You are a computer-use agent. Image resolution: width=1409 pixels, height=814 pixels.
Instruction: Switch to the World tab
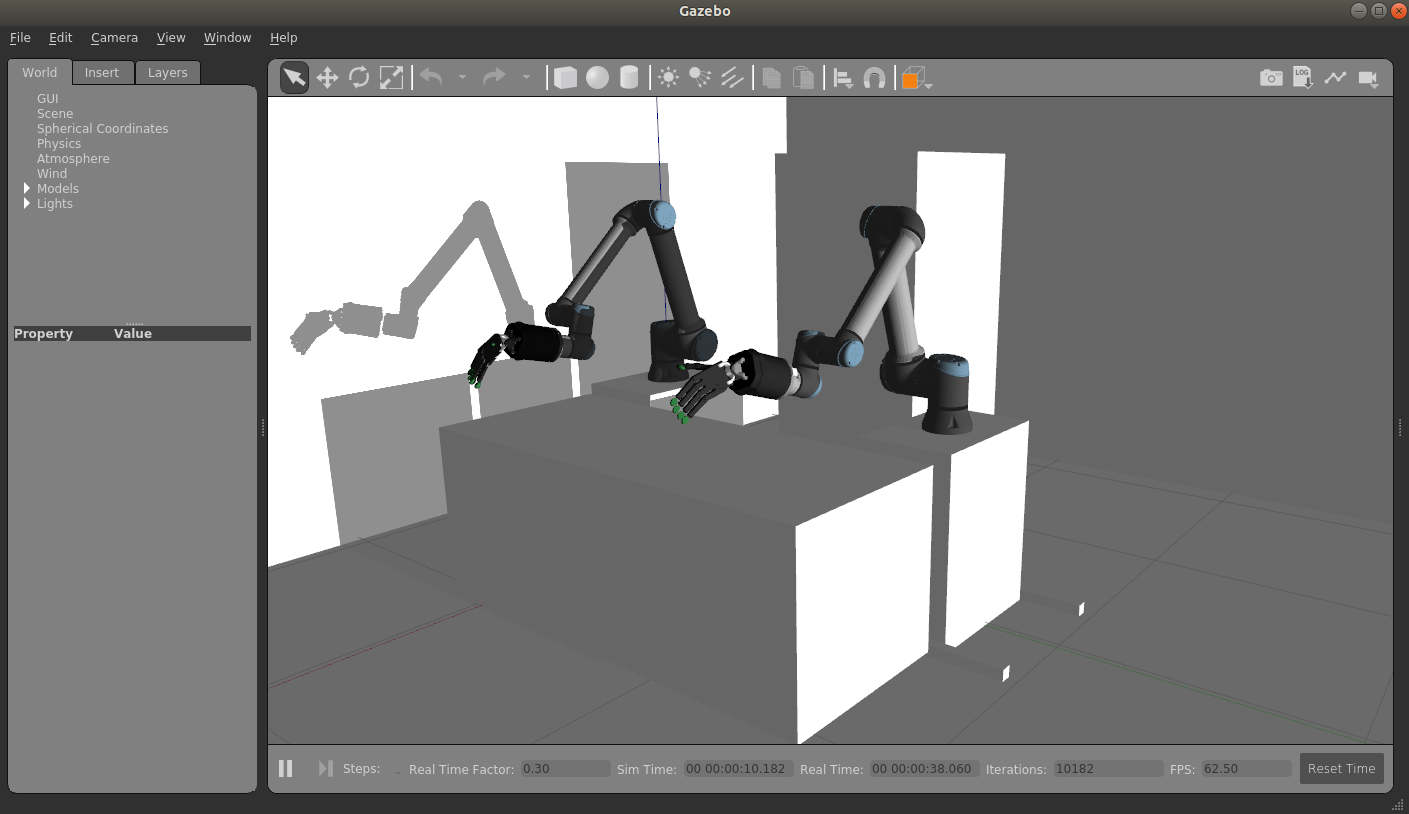40,72
